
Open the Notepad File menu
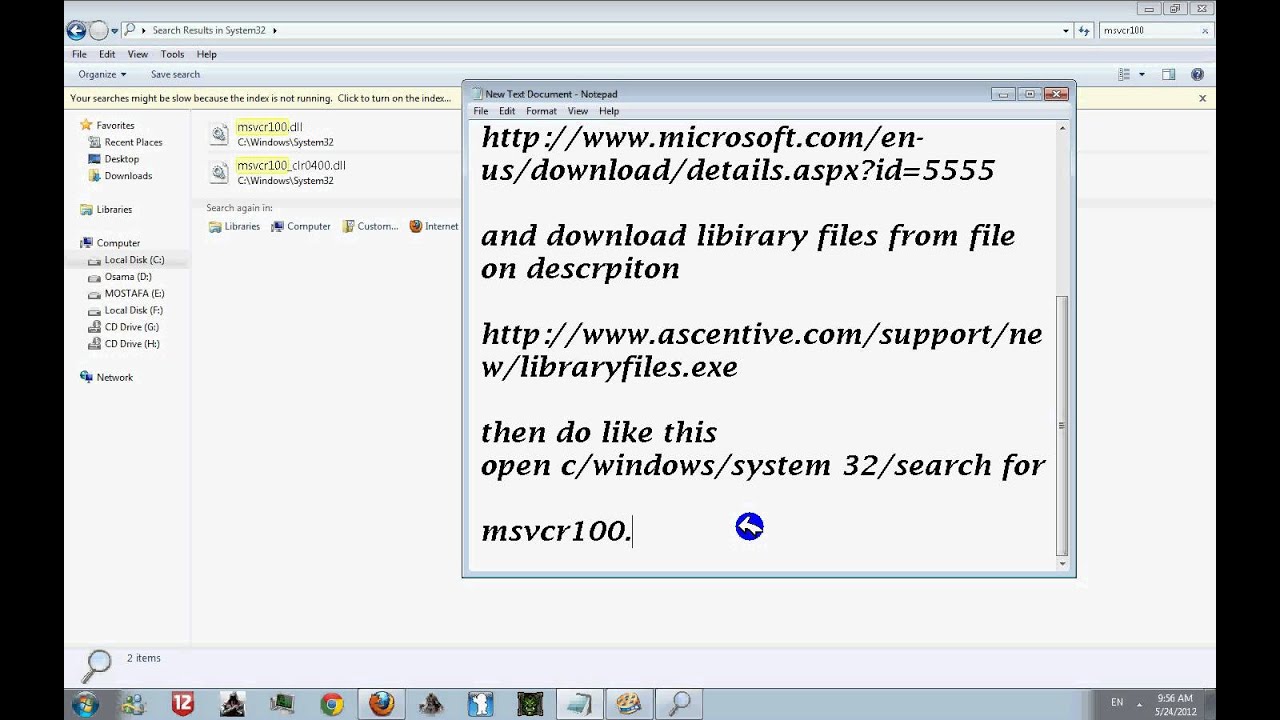point(481,111)
